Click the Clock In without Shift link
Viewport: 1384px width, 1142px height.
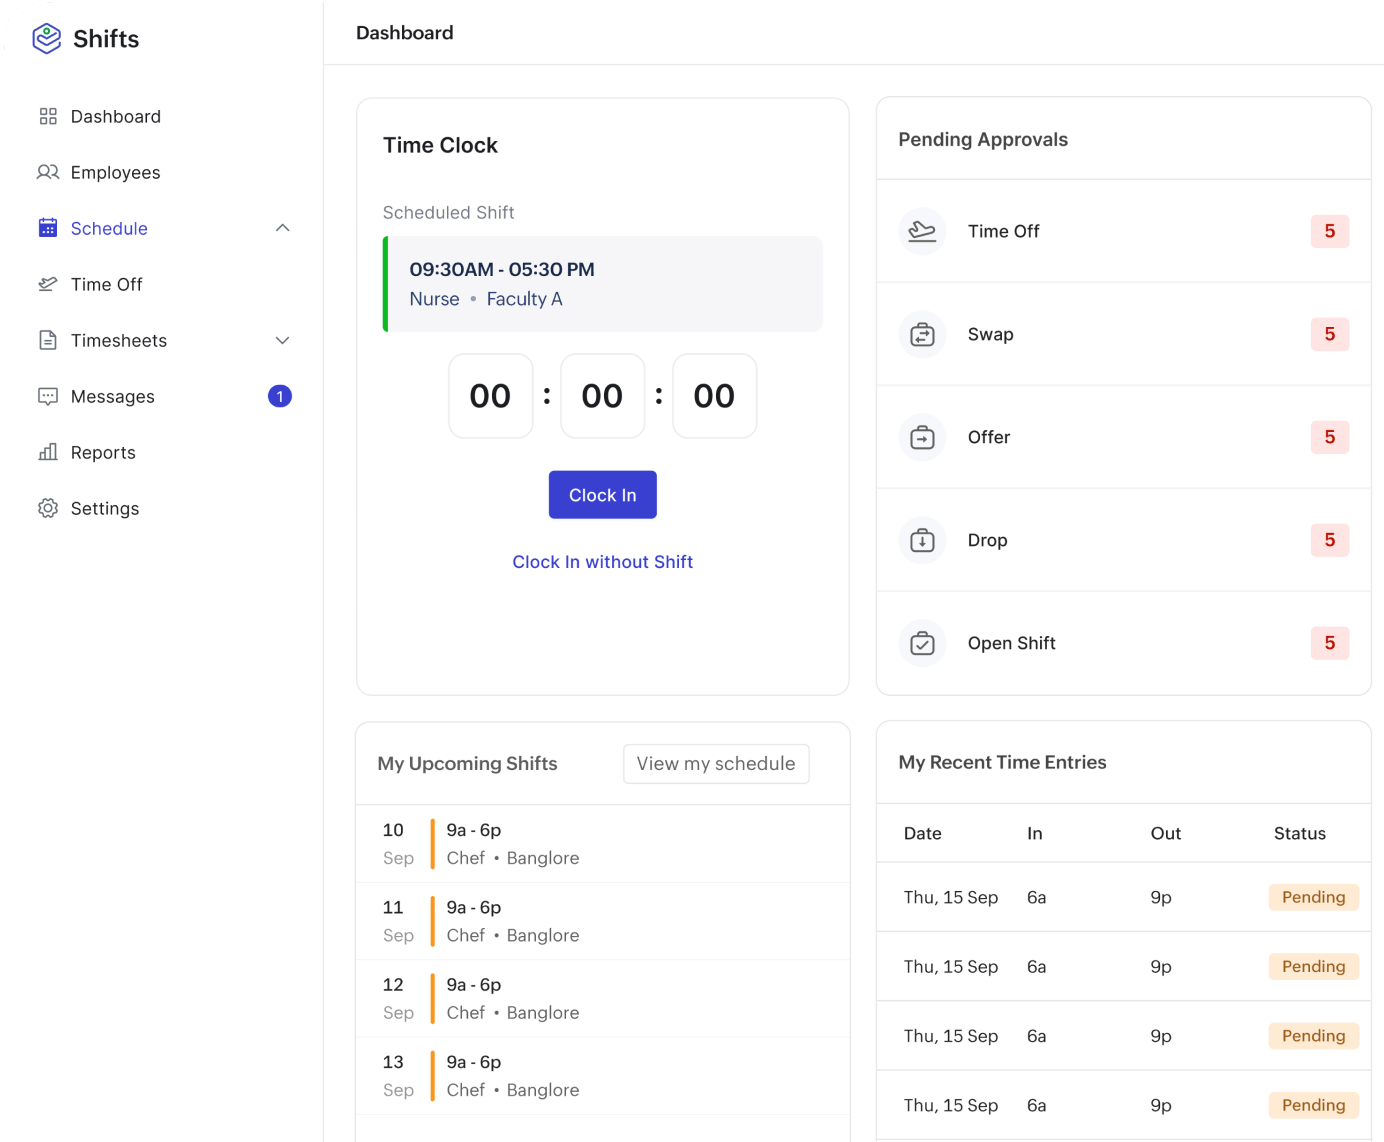point(603,562)
